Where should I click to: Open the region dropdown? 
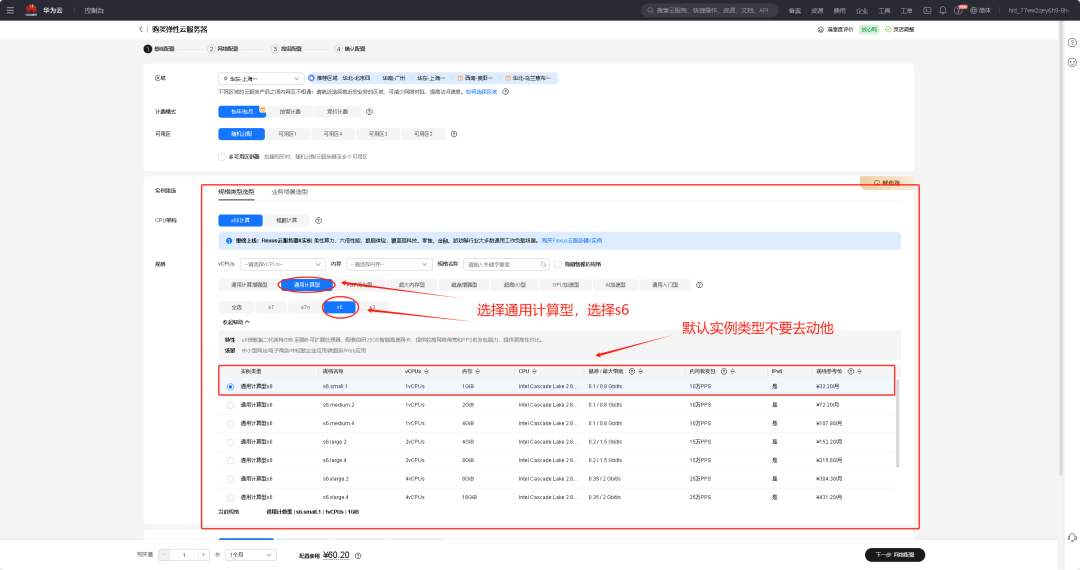point(261,78)
